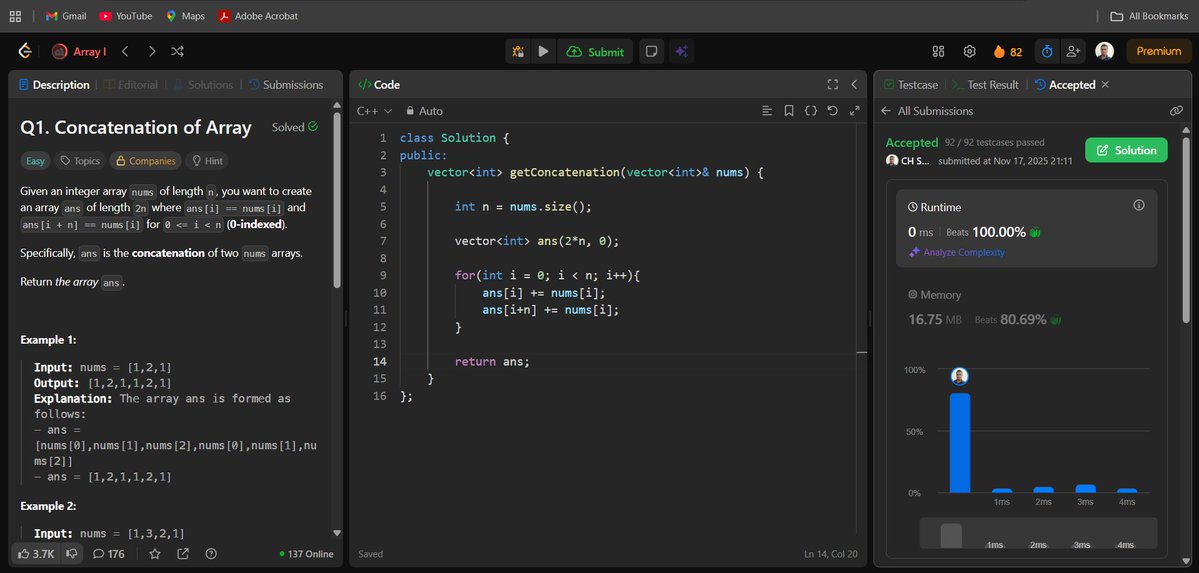Star this question as favorite

tap(155, 554)
